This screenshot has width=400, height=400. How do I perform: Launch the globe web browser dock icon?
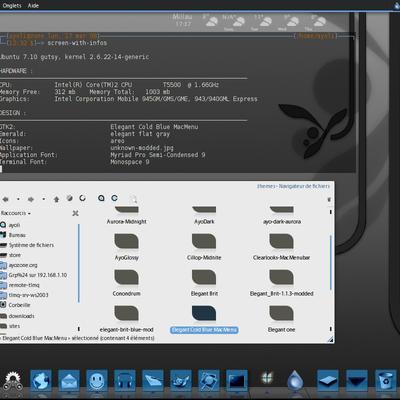point(41,381)
